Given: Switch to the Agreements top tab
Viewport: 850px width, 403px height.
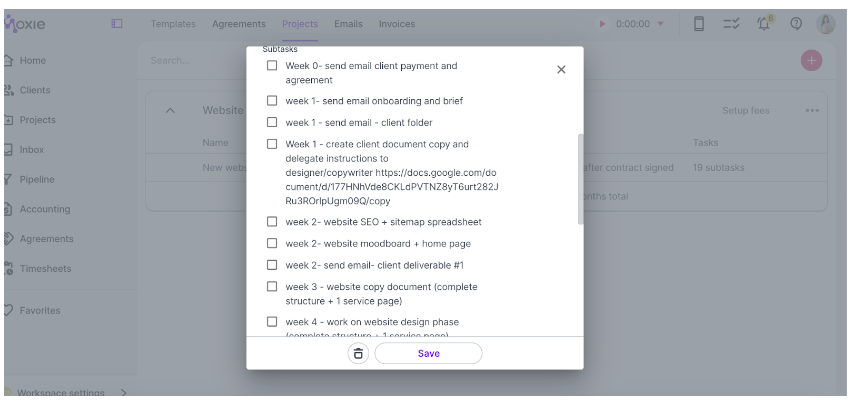Looking at the screenshot, I should click(239, 24).
